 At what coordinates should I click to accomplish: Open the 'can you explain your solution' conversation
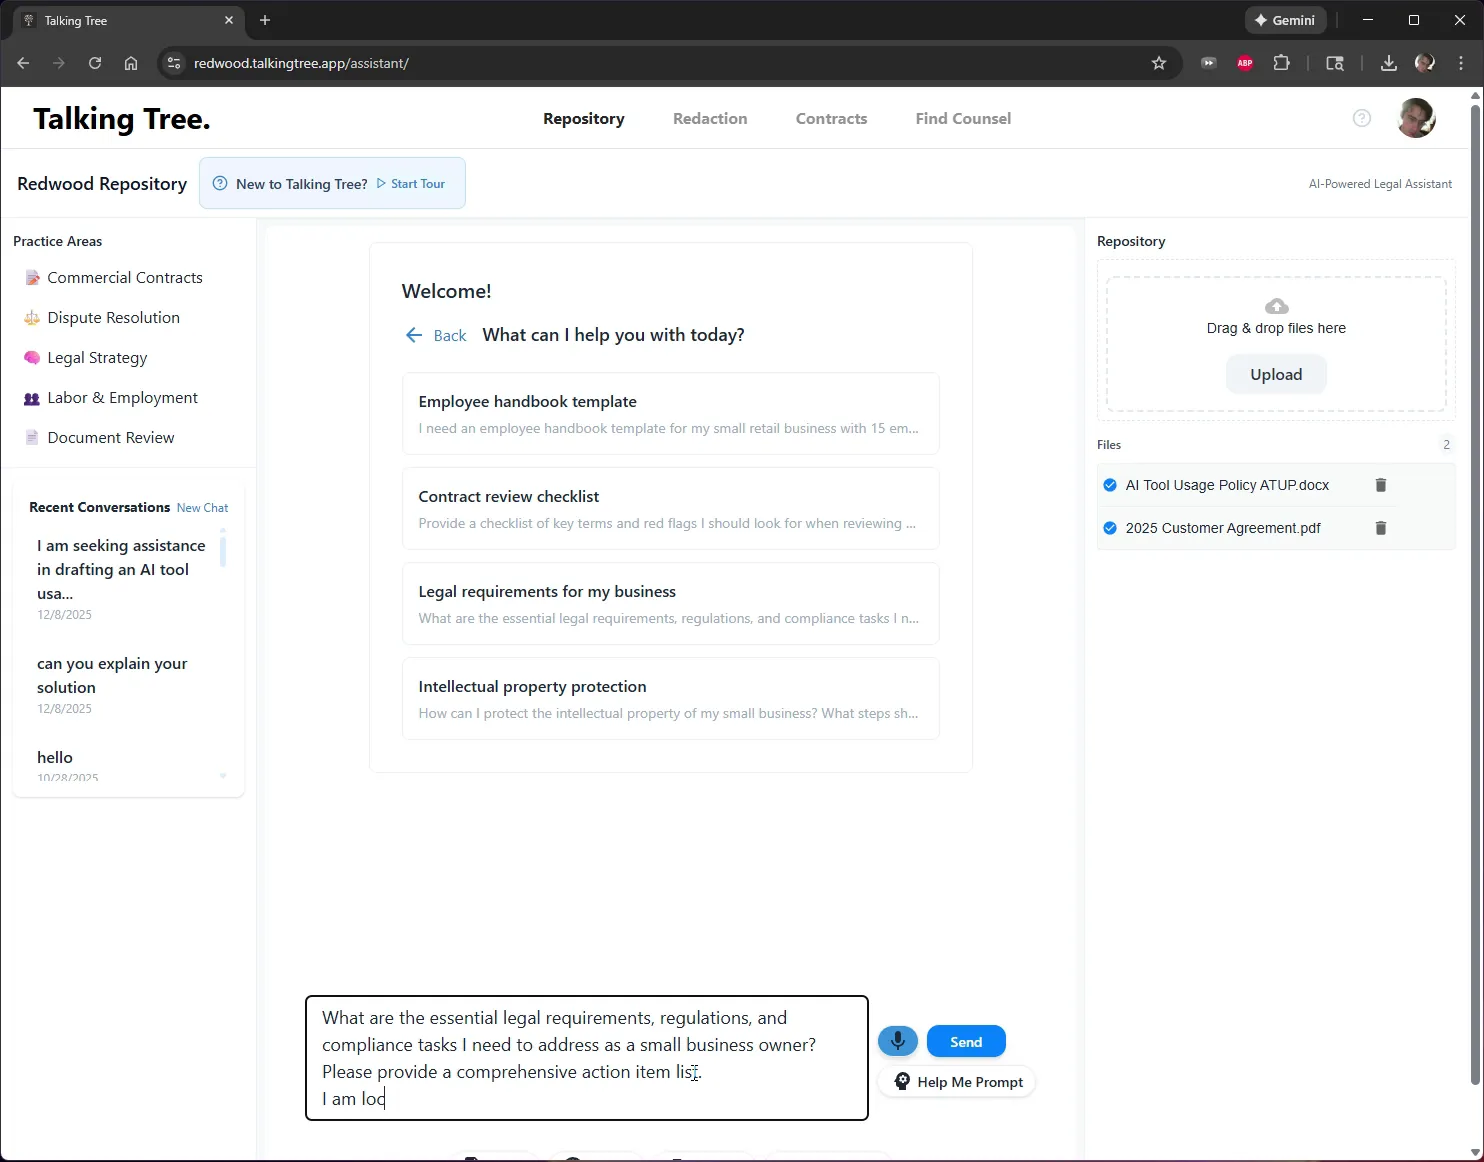(122, 685)
